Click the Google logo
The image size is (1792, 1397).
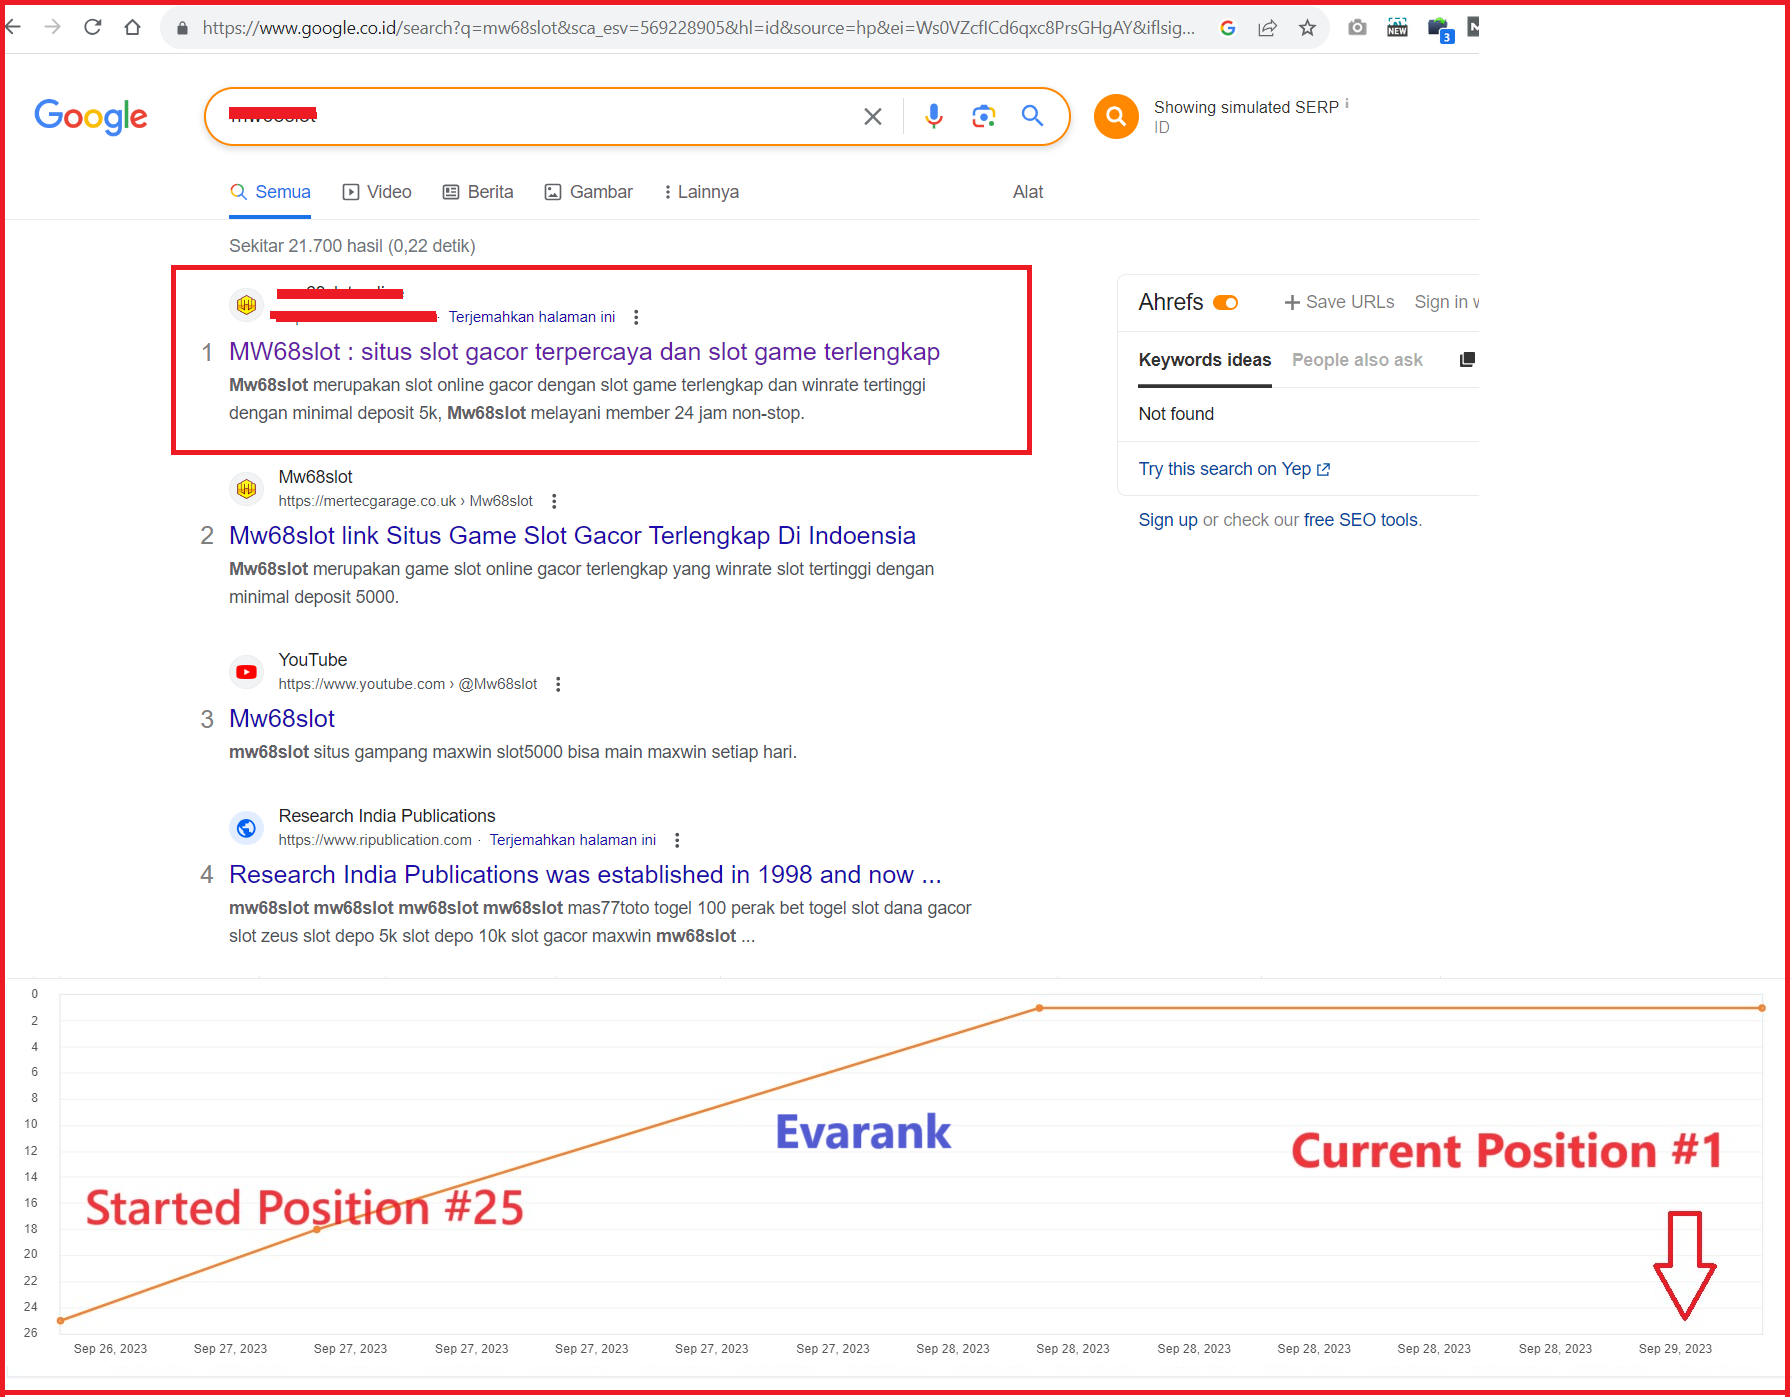(x=91, y=116)
